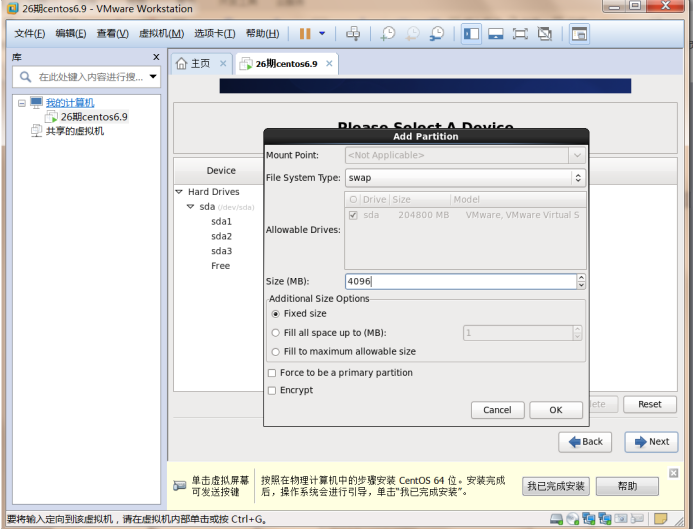Click the Device column header
The image size is (693, 529).
coord(221,171)
